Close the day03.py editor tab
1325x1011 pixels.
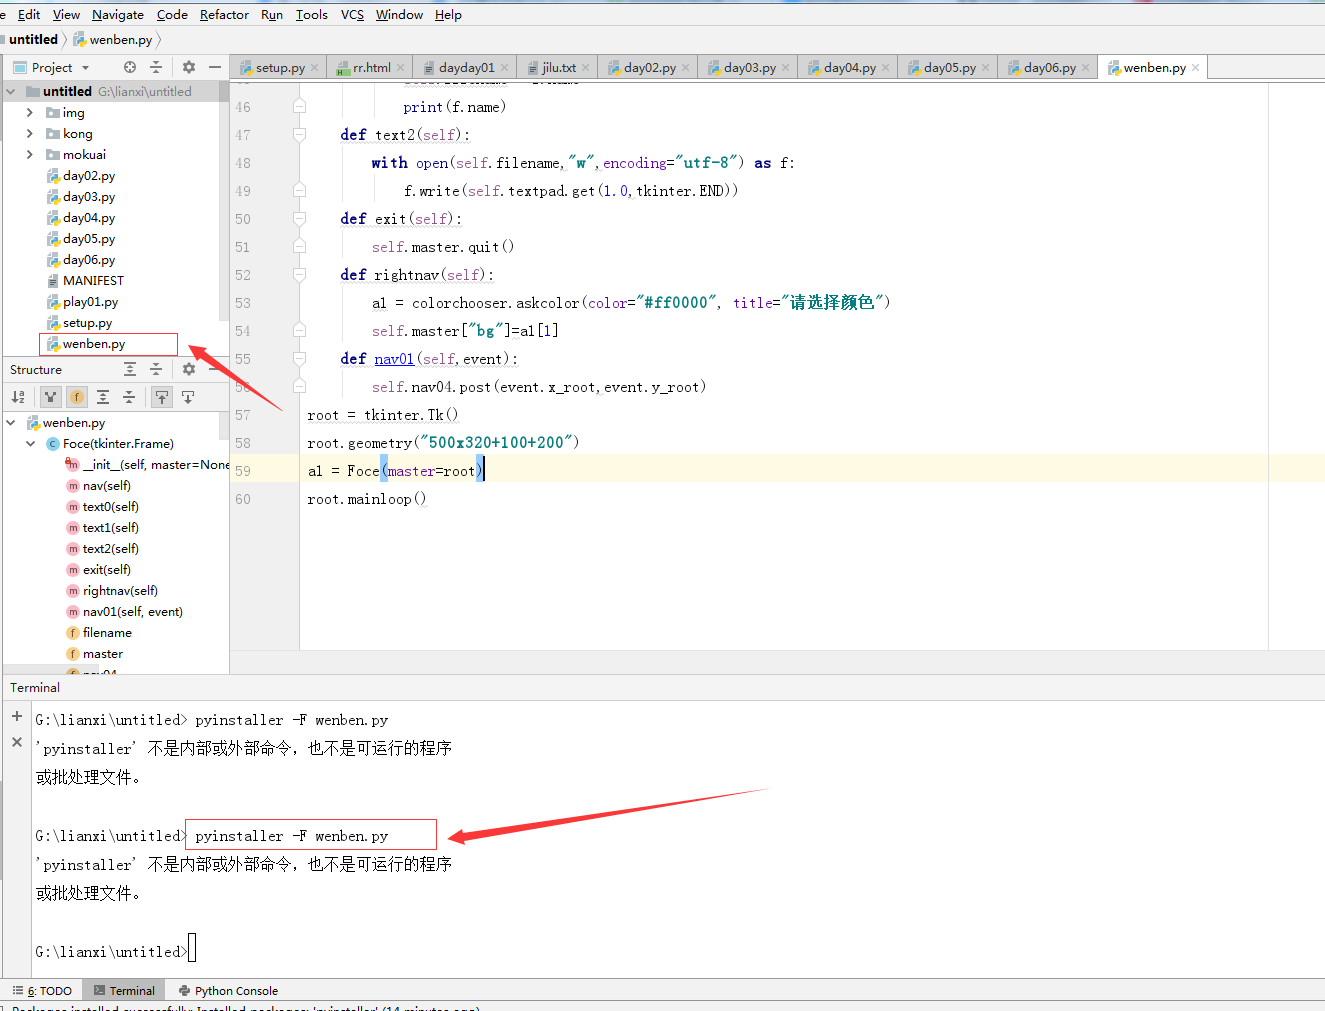[786, 68]
